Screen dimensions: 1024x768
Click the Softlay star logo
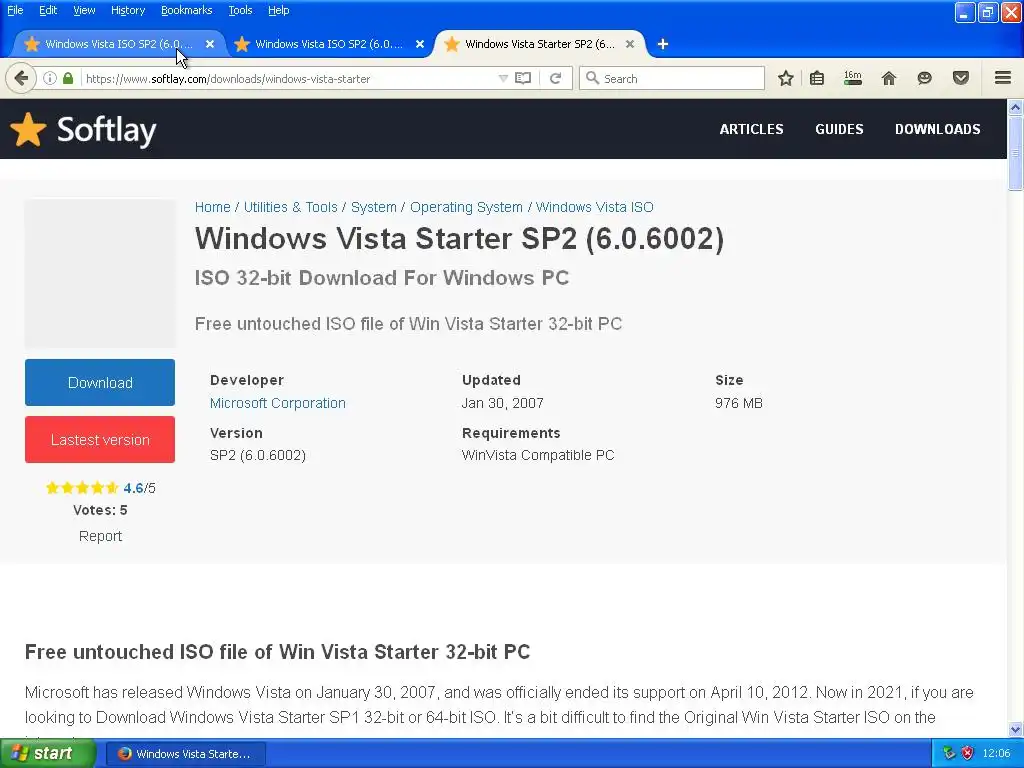28,129
